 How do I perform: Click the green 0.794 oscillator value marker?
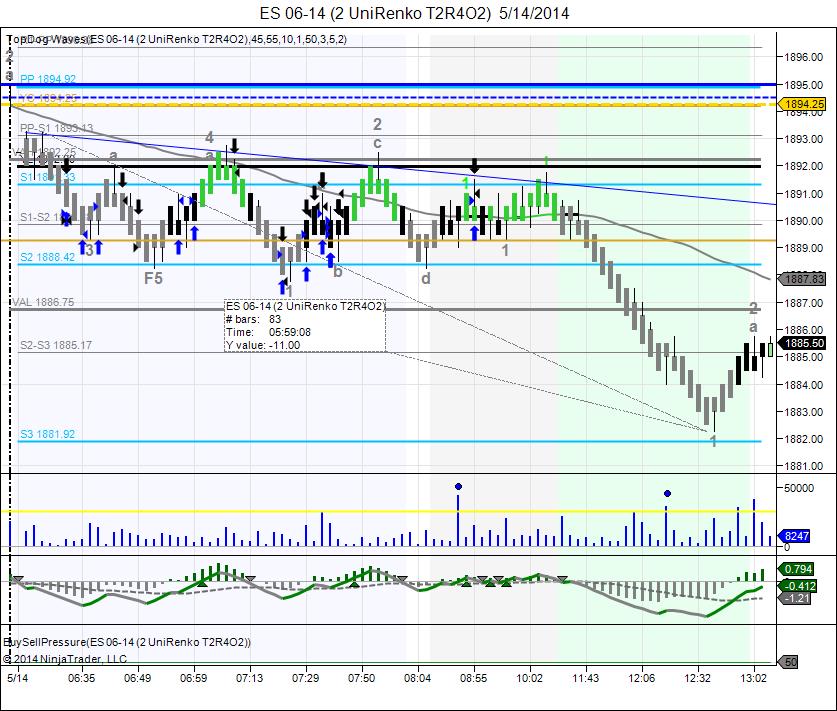point(797,569)
